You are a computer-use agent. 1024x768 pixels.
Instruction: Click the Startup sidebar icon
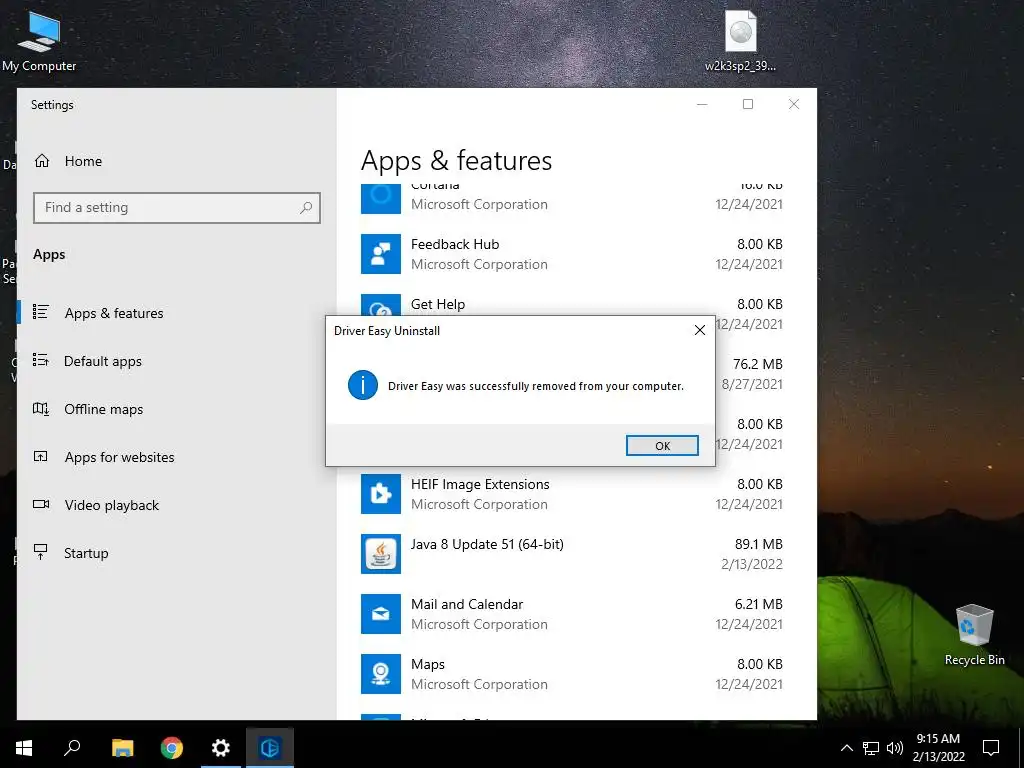coord(40,552)
